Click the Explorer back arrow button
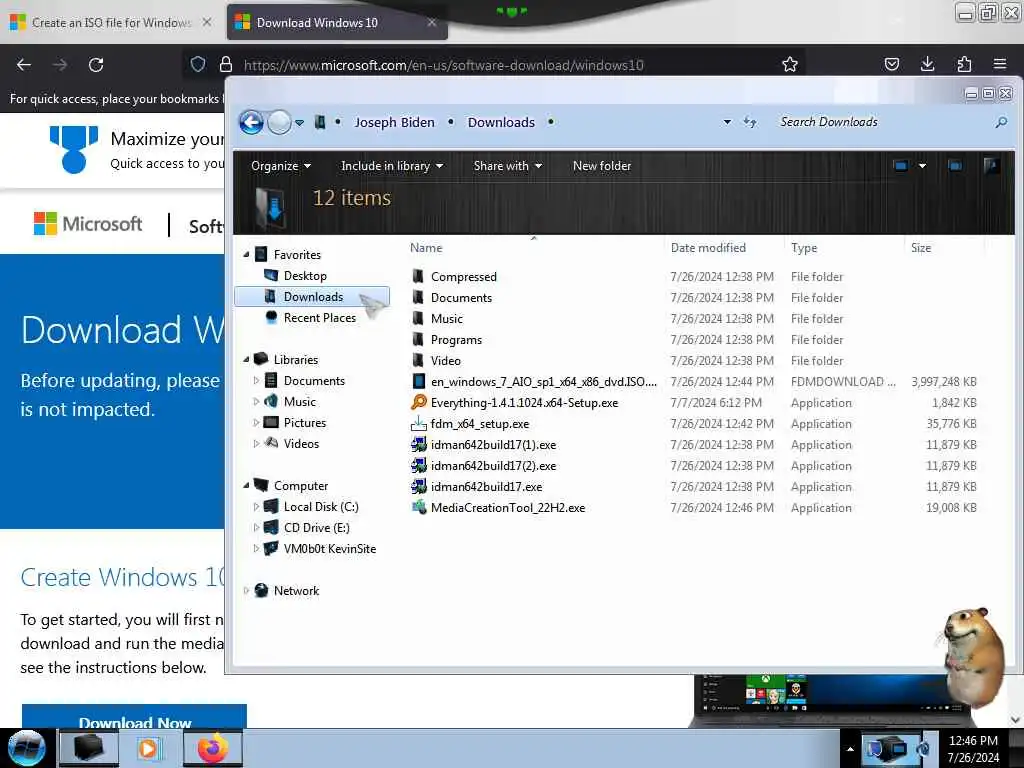This screenshot has width=1024, height=768. [251, 122]
